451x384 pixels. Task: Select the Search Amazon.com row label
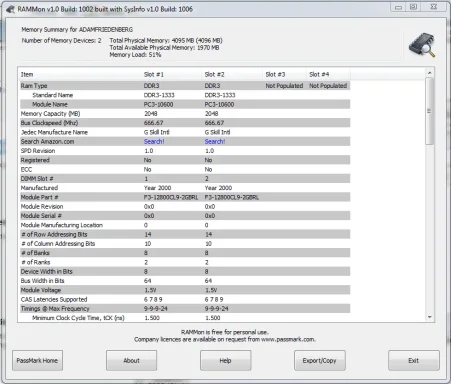[47, 142]
